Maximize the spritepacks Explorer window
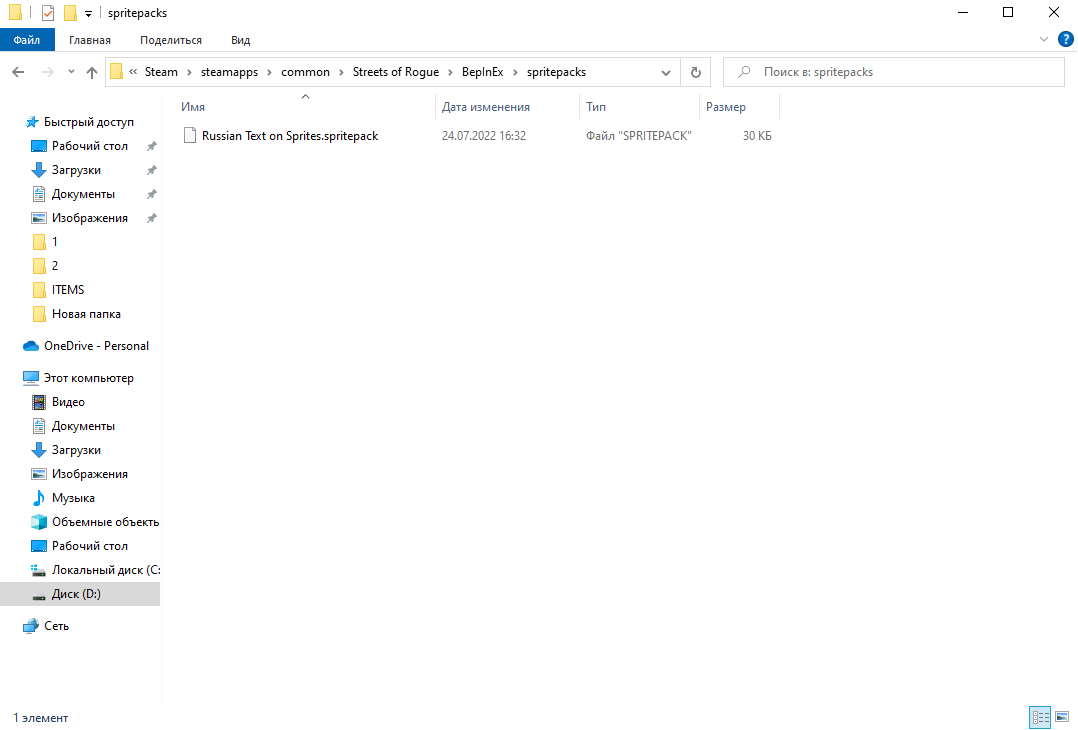The width and height of the screenshot is (1078, 730). point(1008,12)
